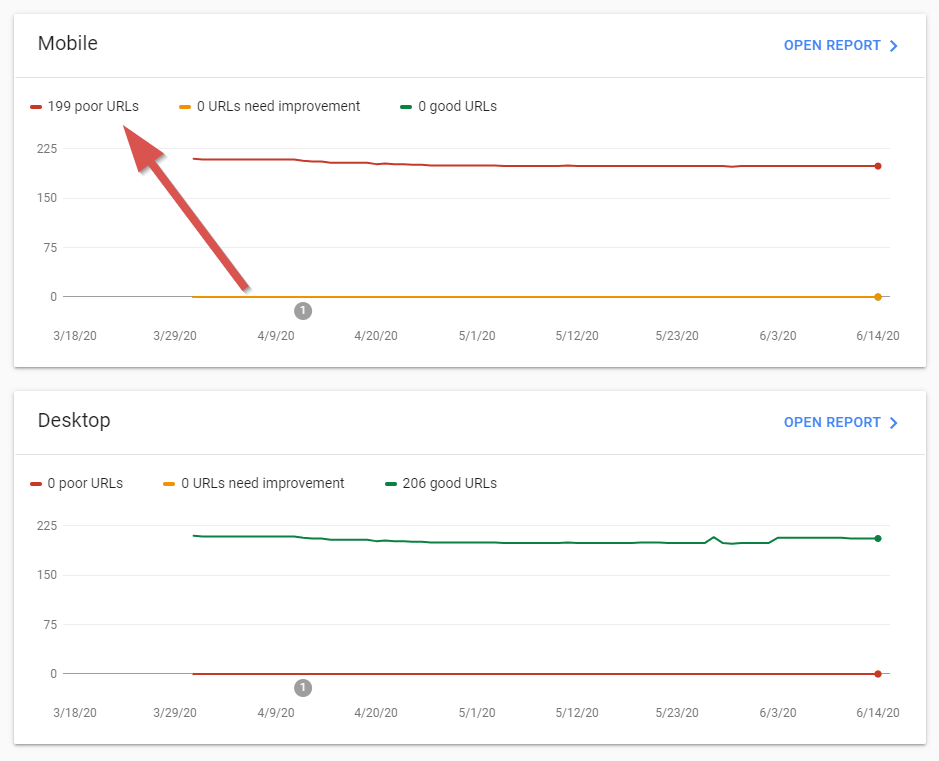Click annotation marker 1 on Desktop chart
The height and width of the screenshot is (761, 939).
coord(303,688)
